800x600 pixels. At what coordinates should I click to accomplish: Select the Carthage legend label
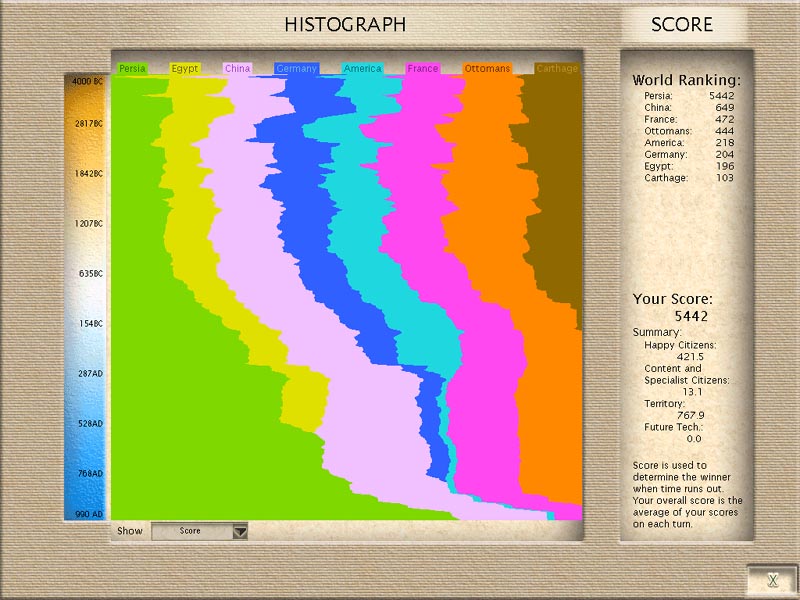tap(557, 69)
